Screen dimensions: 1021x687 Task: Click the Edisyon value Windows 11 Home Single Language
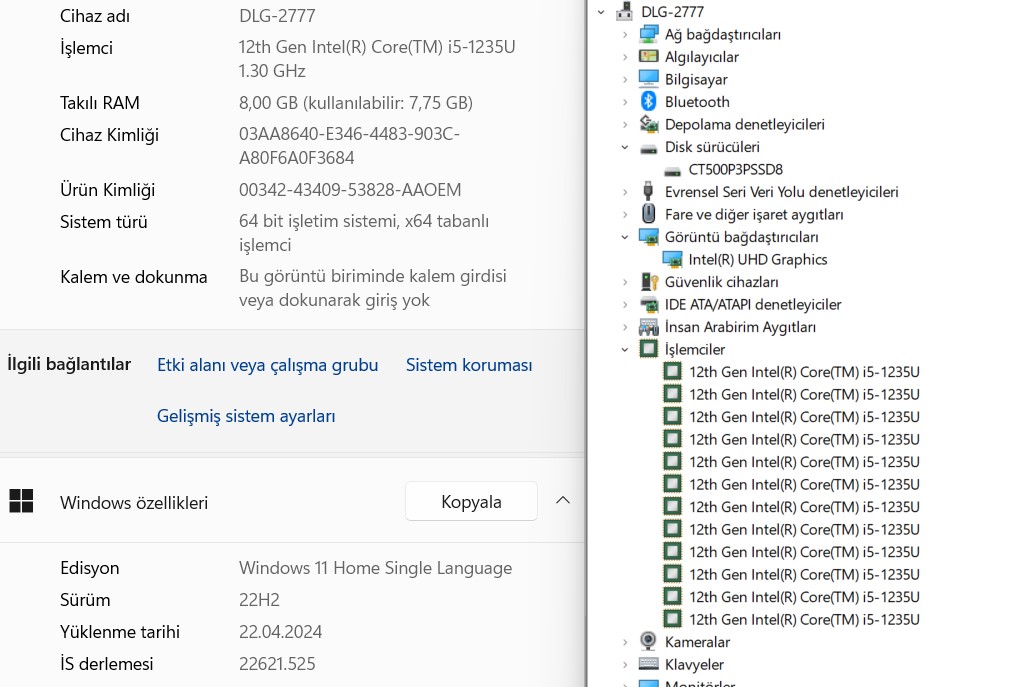376,568
